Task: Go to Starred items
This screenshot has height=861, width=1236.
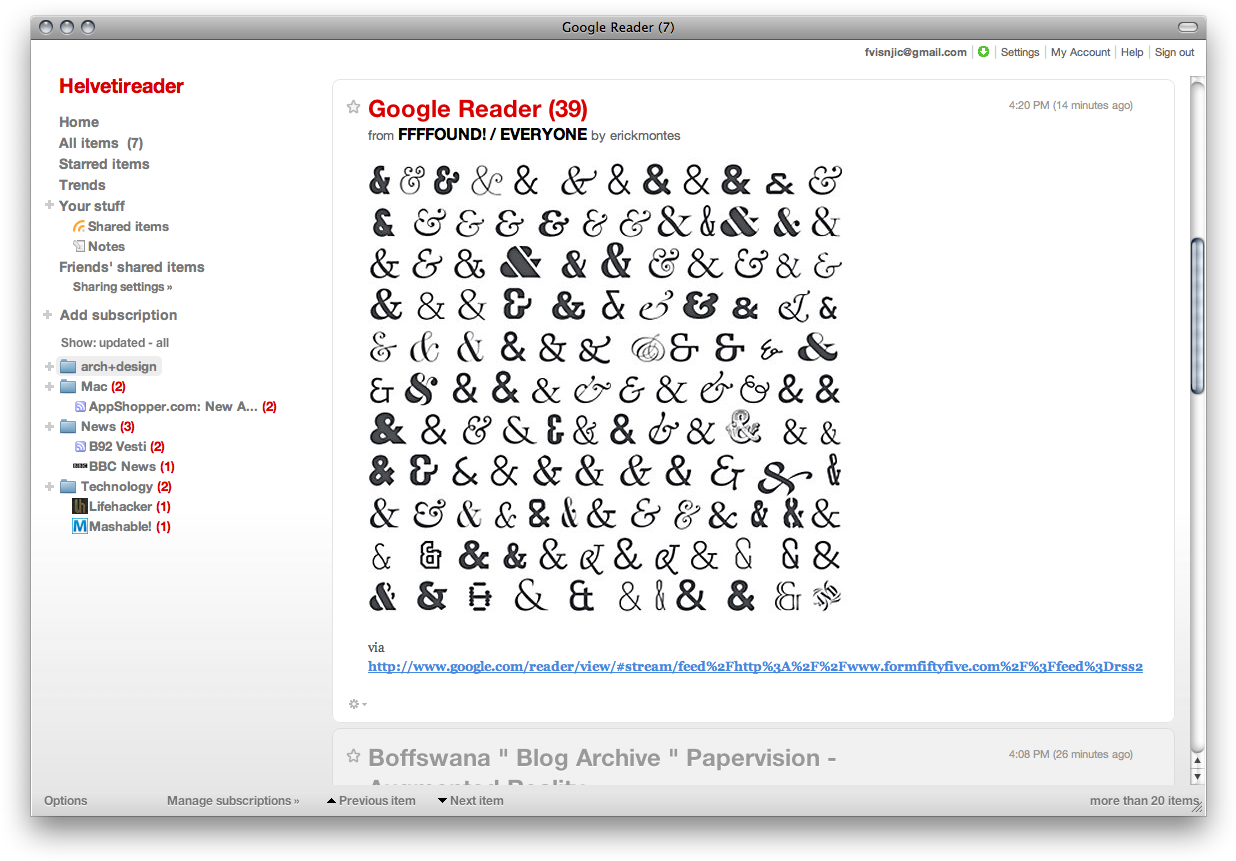Action: (x=104, y=163)
